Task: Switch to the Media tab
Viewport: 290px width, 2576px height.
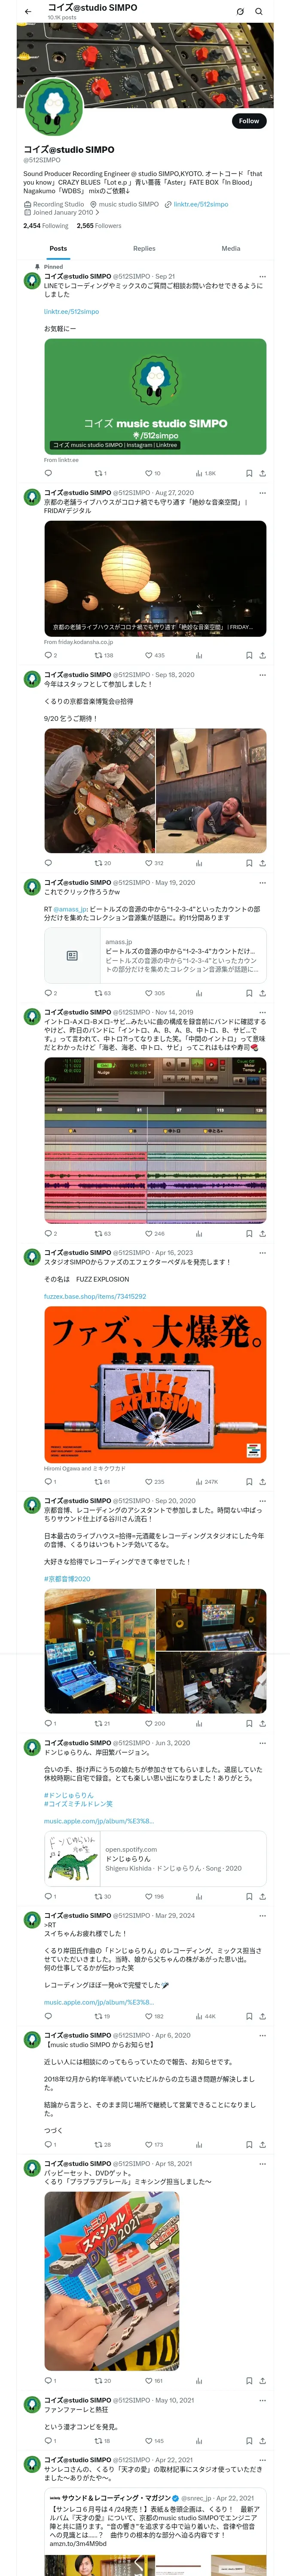Action: pos(231,248)
